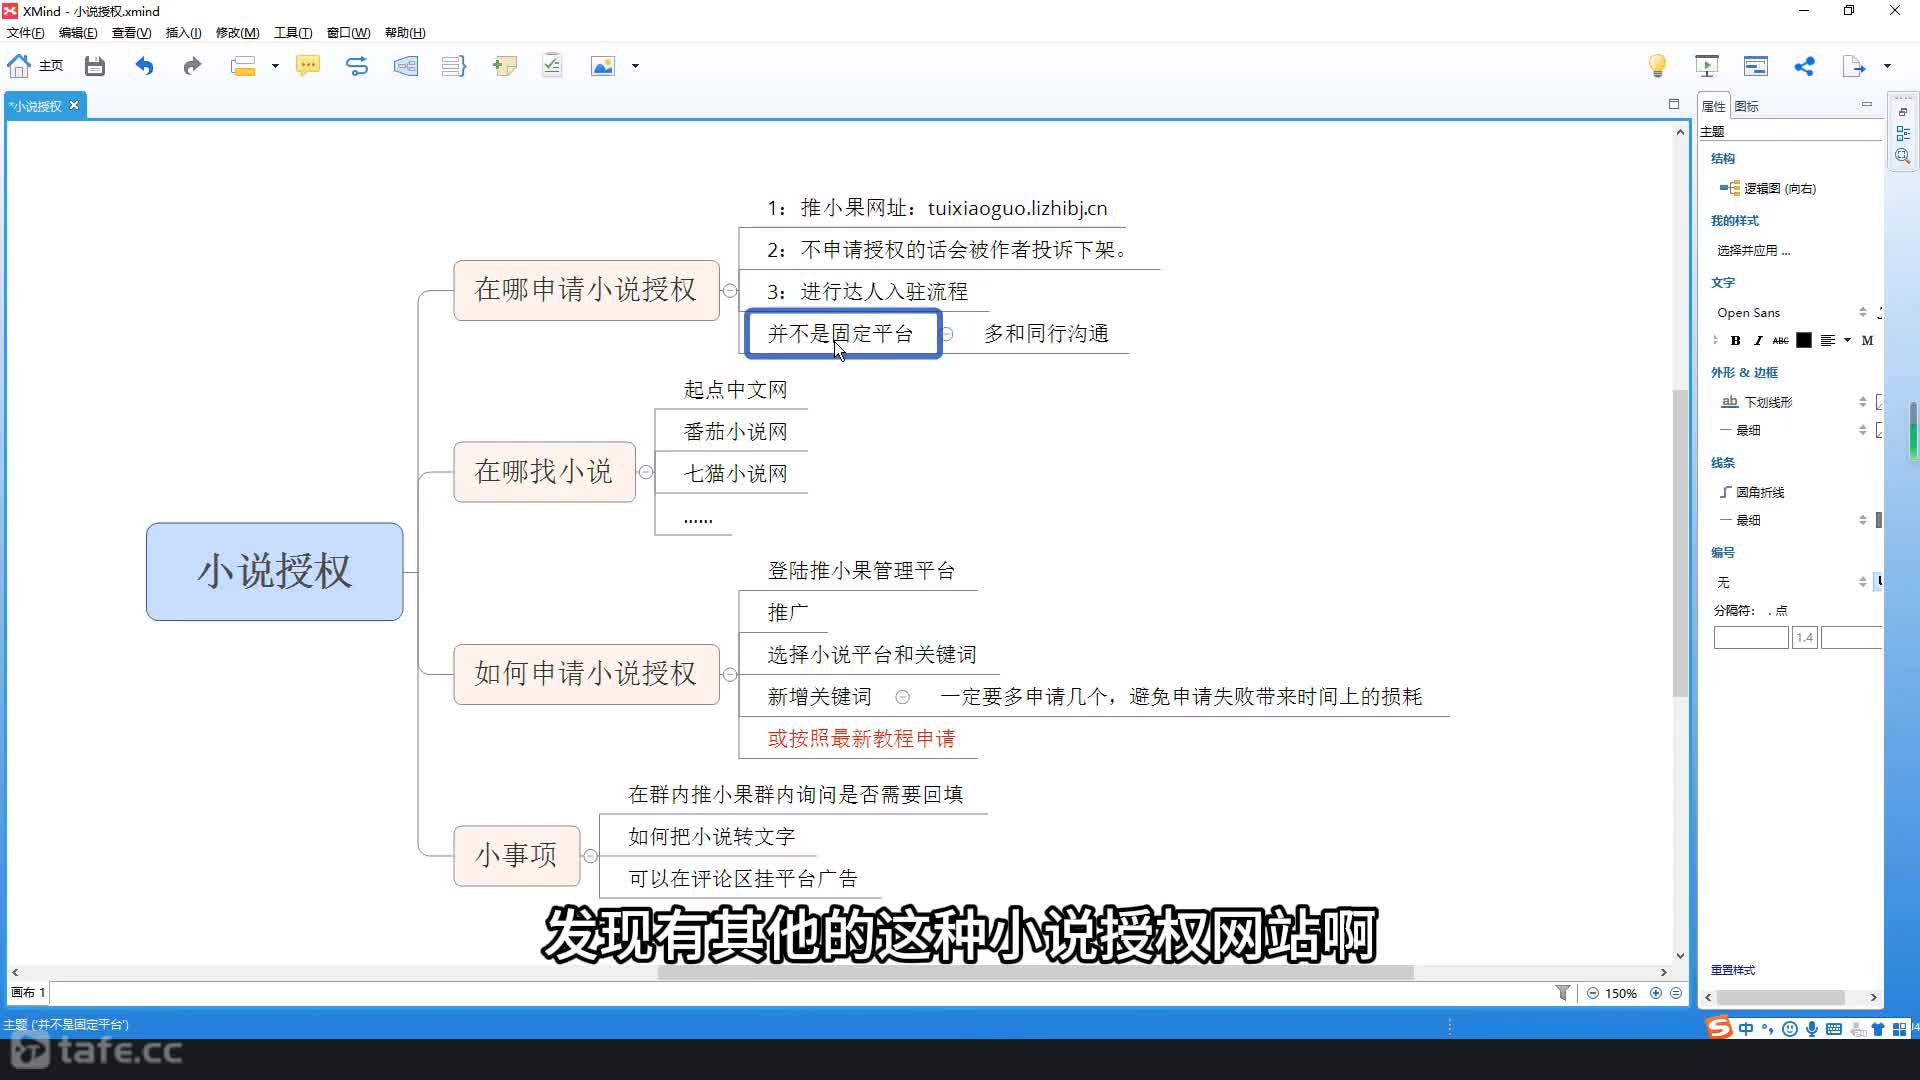Click the 逻辑图 (向右) structure option
This screenshot has width=1920, height=1080.
click(x=1768, y=188)
